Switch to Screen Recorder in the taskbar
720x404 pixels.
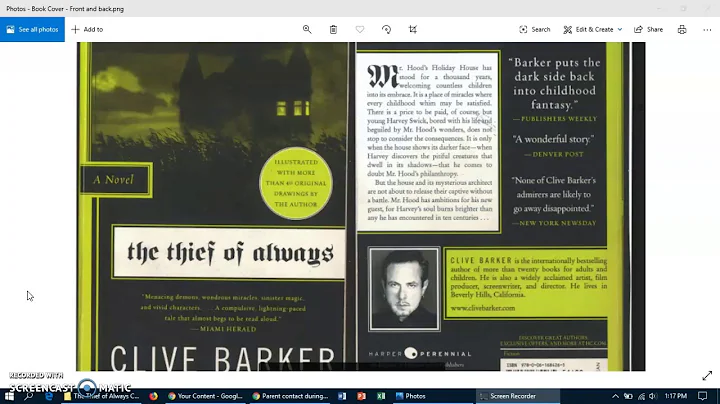518,396
